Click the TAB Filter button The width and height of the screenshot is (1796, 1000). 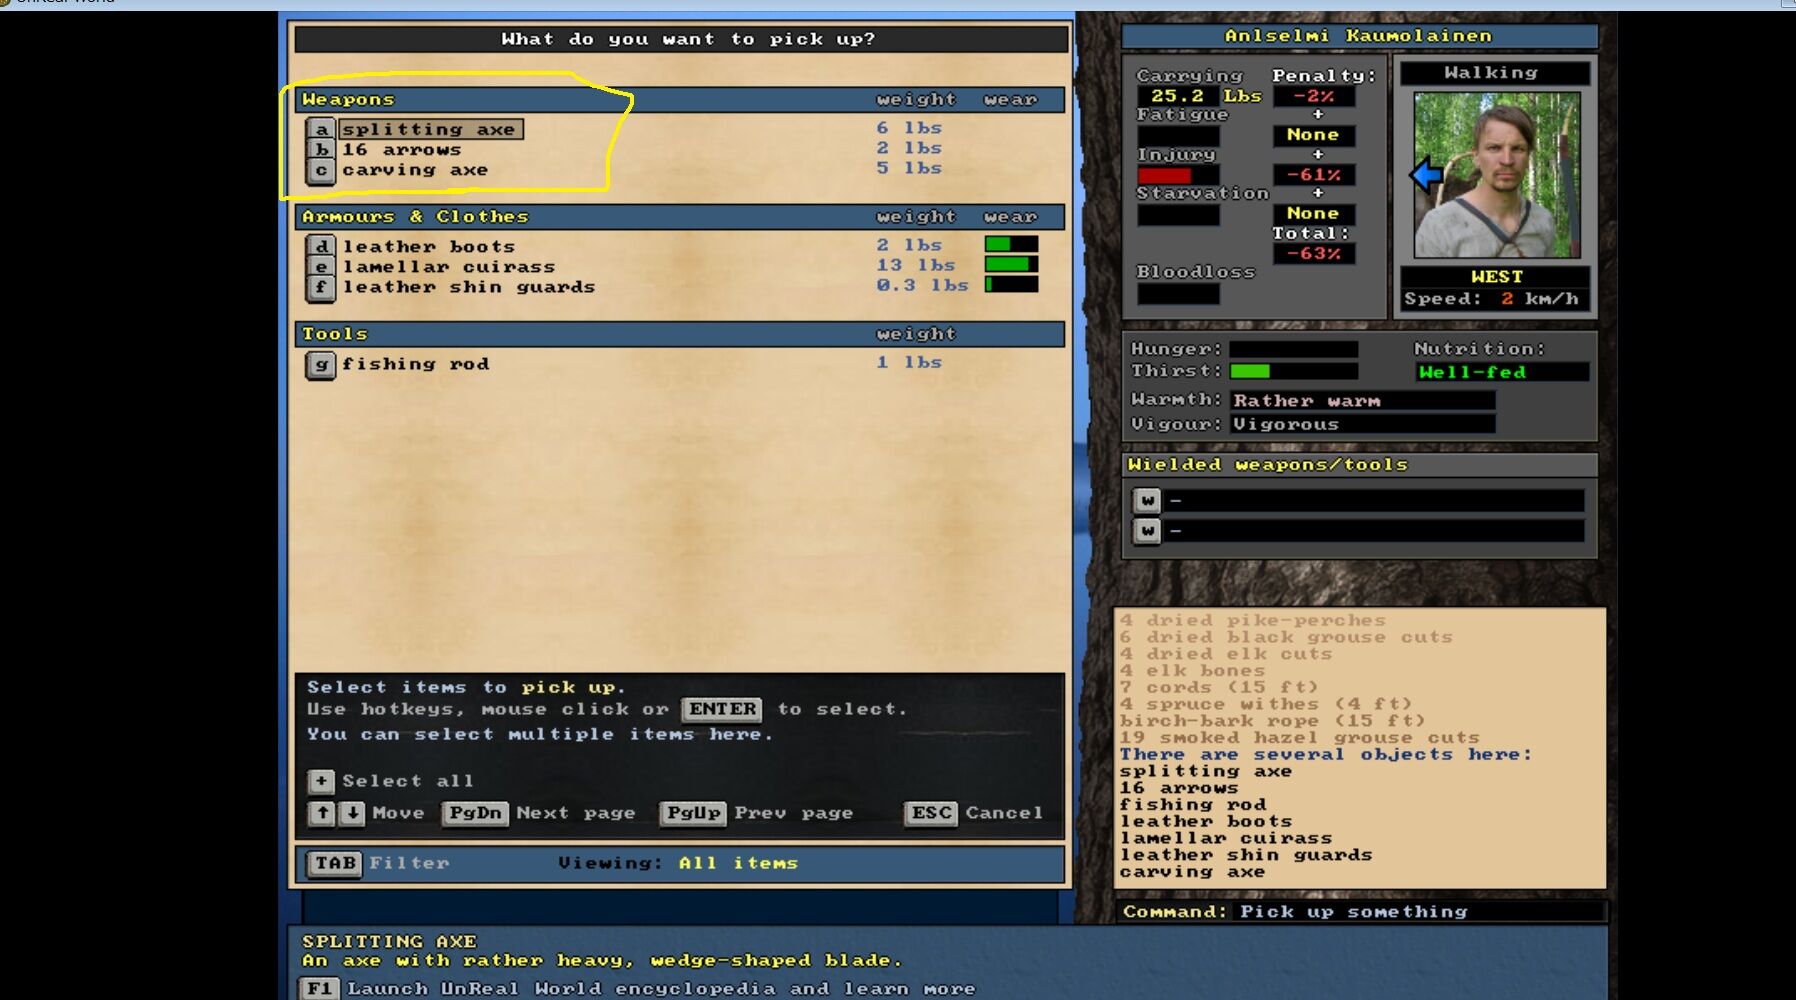coord(335,863)
